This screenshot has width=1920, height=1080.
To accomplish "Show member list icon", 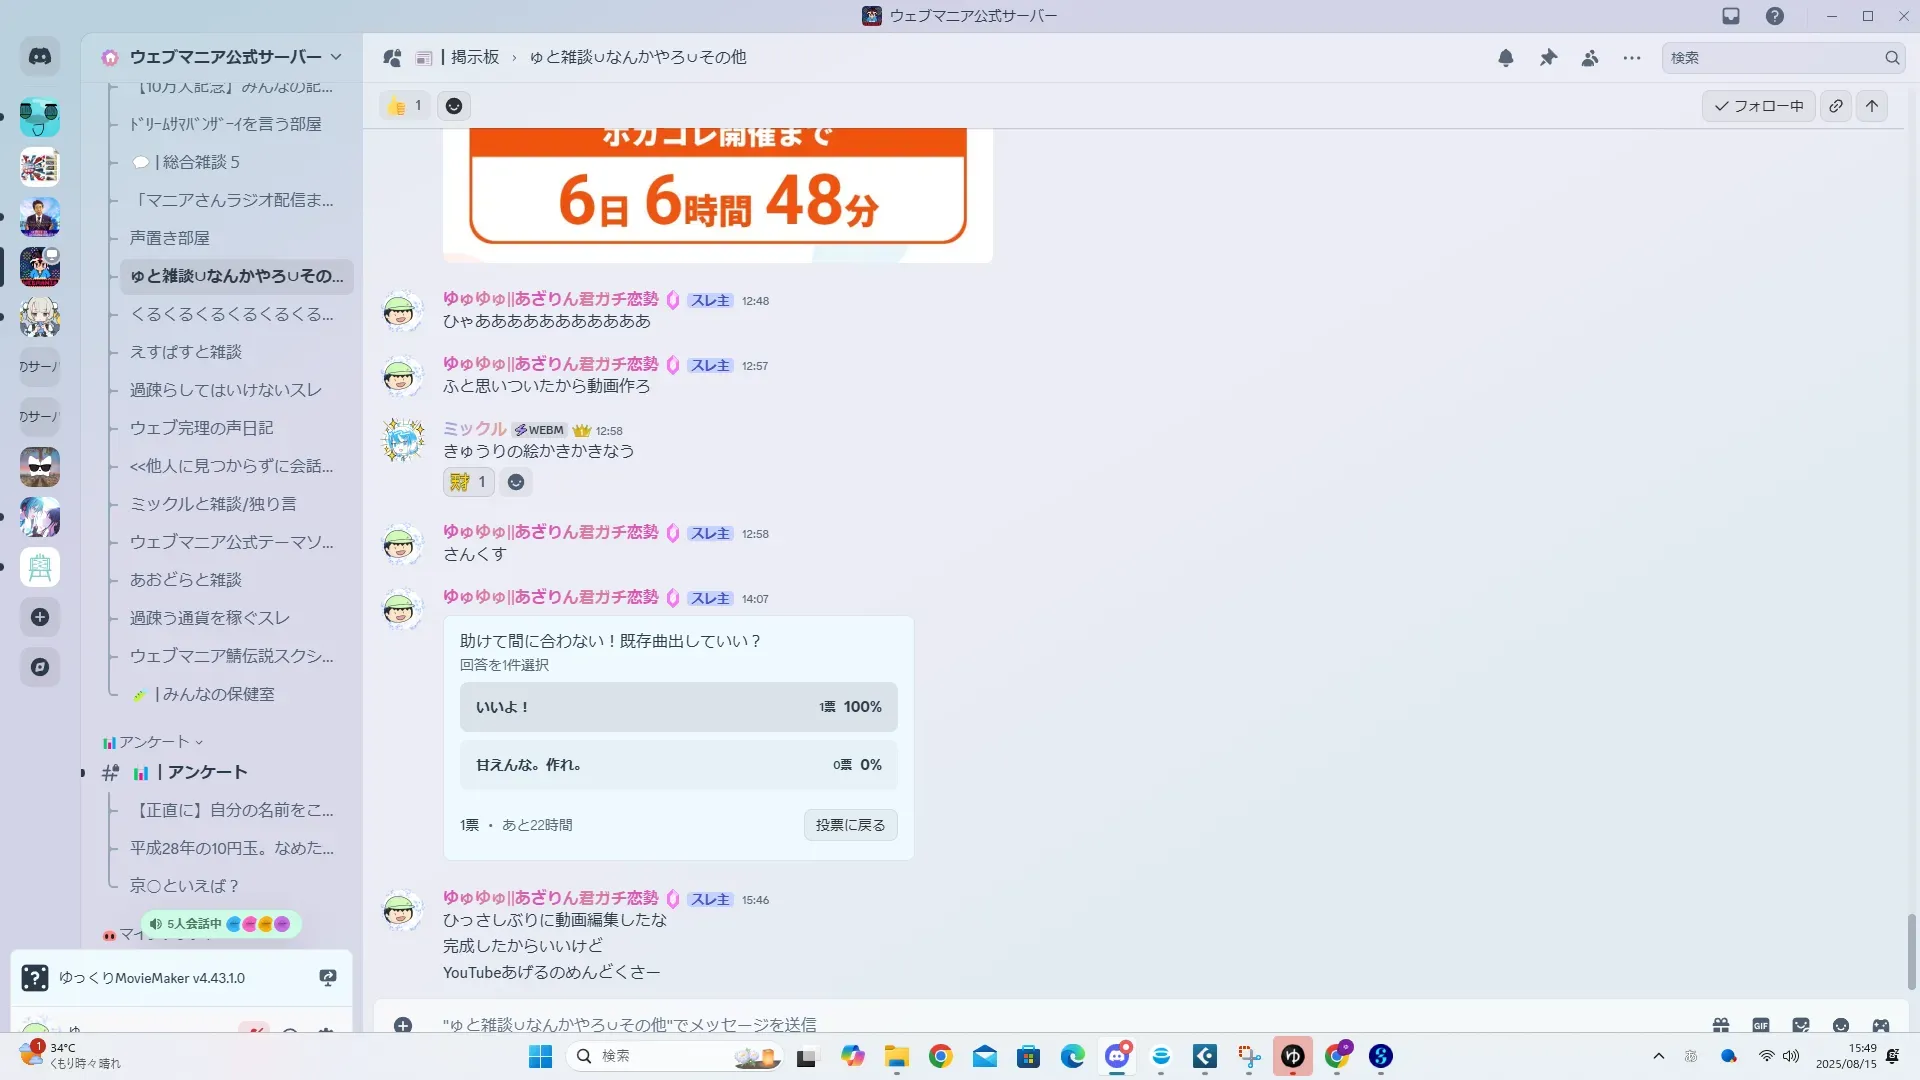I will tap(1590, 58).
